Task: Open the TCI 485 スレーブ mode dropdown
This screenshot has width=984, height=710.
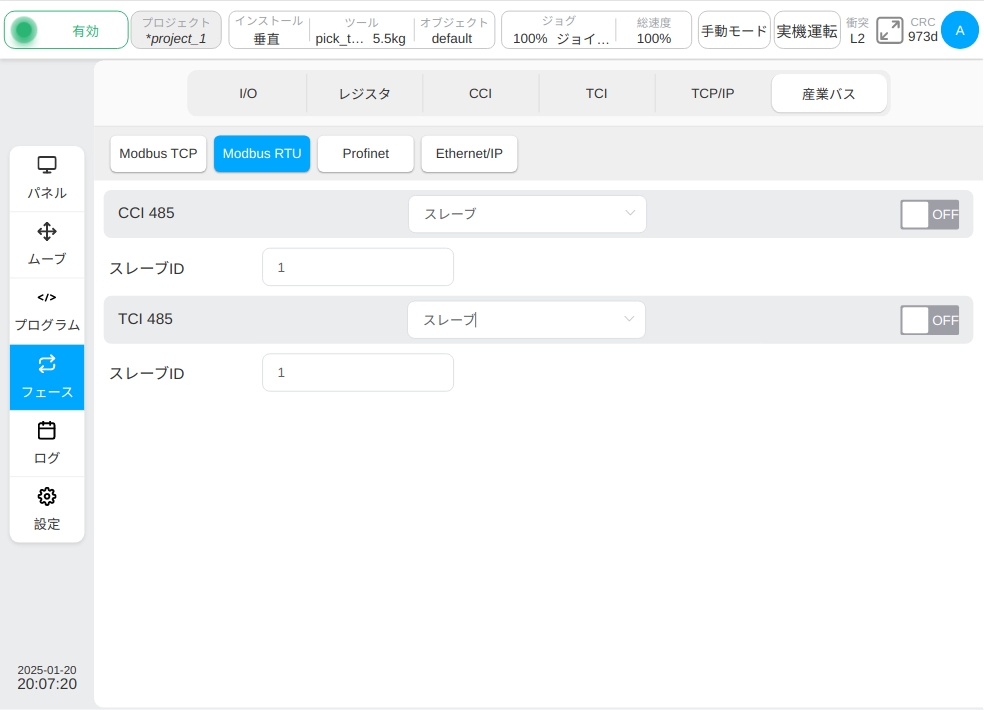Action: pos(527,320)
